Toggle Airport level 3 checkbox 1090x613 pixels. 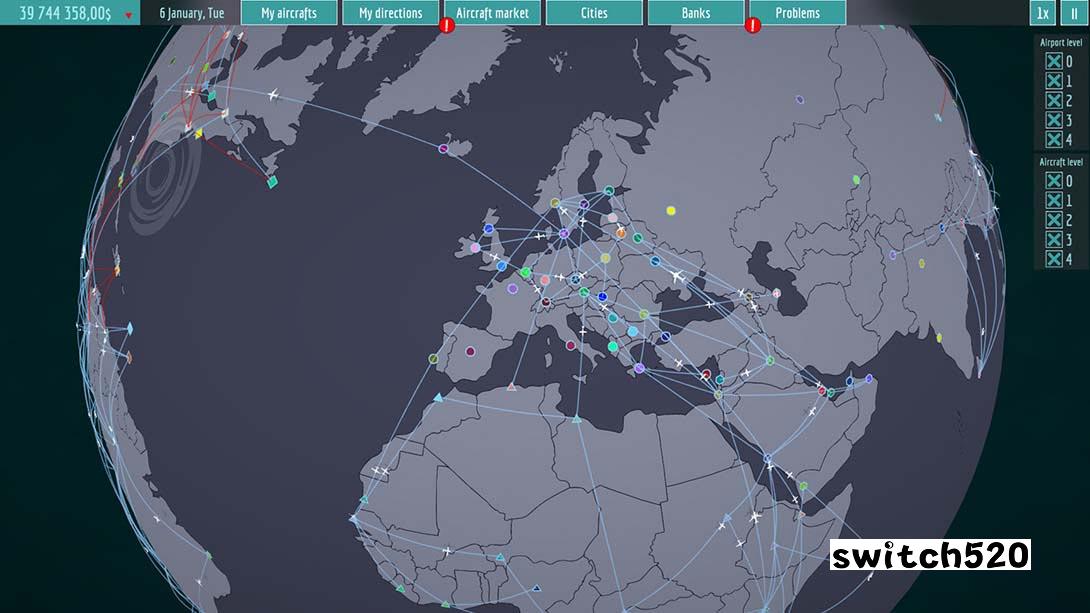click(x=1054, y=120)
